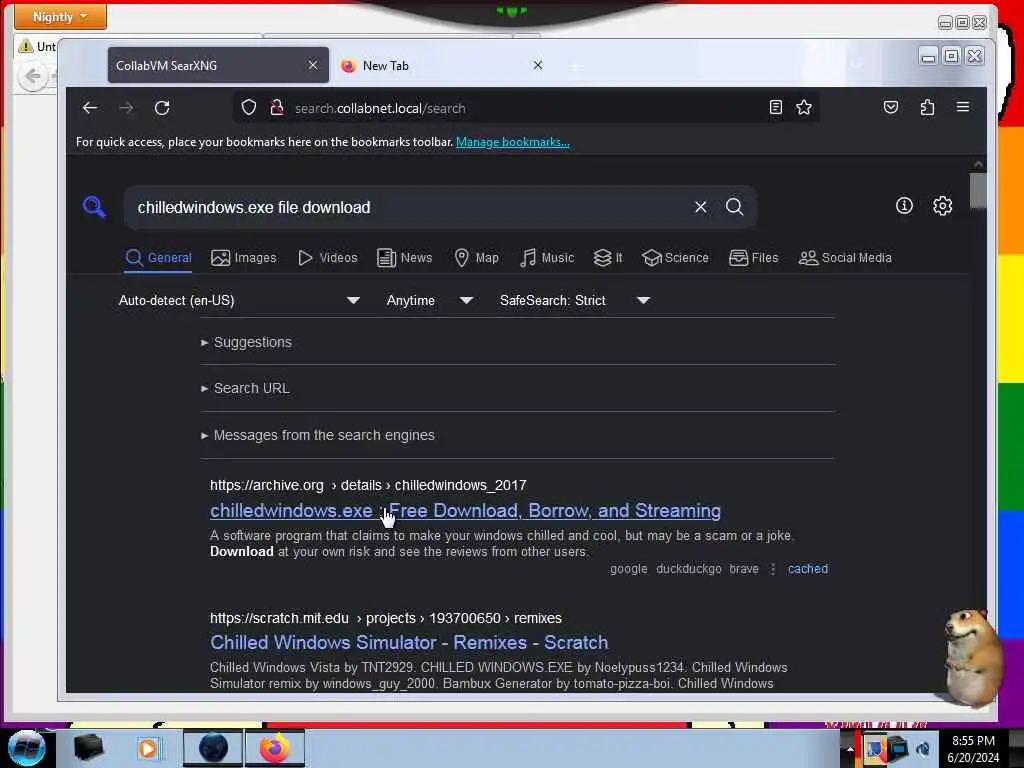Image resolution: width=1024 pixels, height=768 pixels.
Task: Open the SearXNG info icon
Action: pos(904,206)
